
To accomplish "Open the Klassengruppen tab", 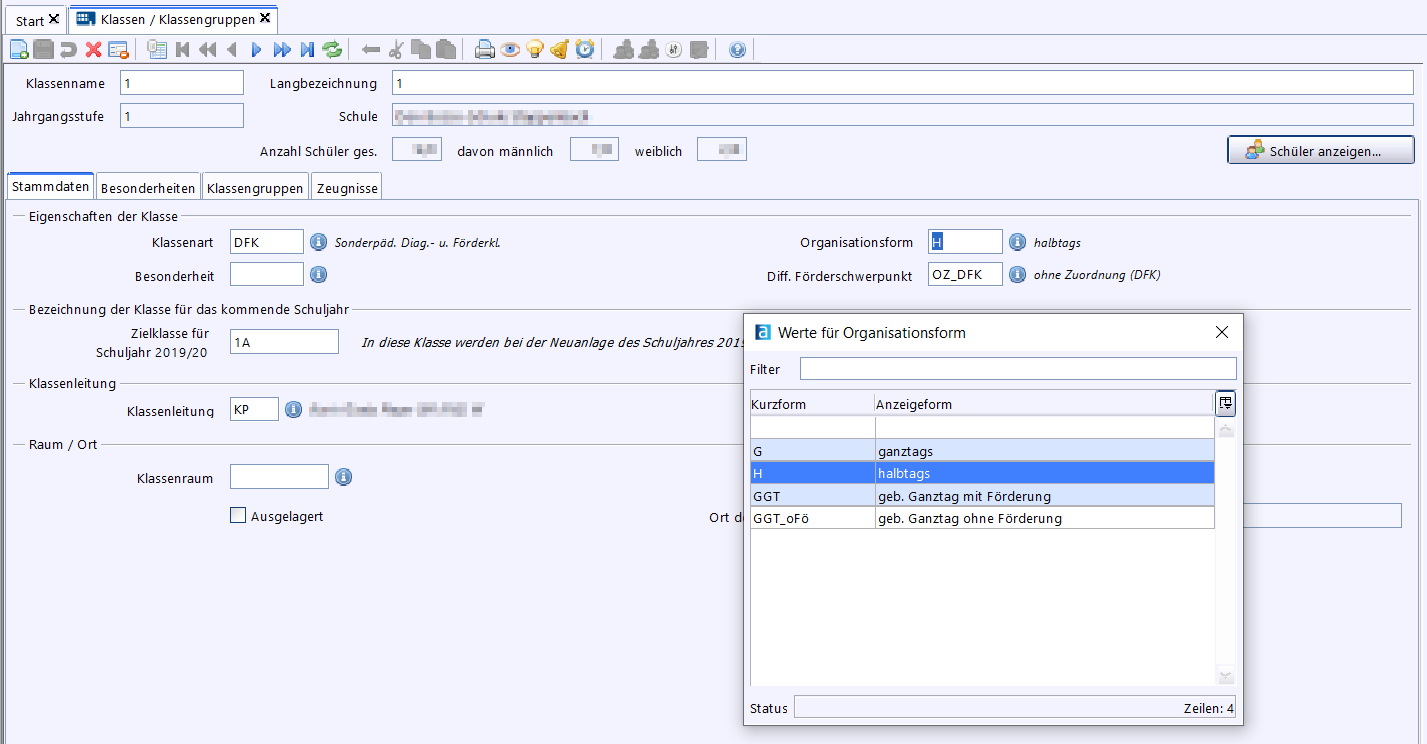I will pyautogui.click(x=255, y=187).
